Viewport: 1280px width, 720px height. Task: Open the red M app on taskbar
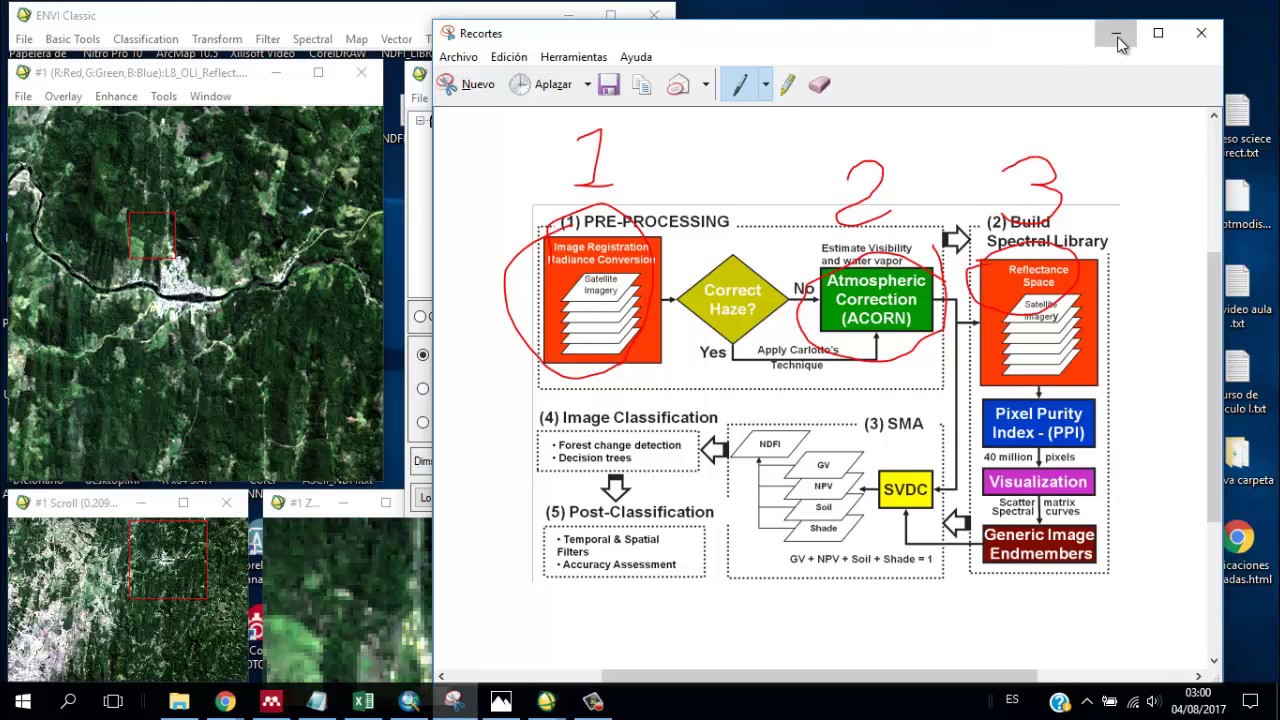(x=271, y=701)
